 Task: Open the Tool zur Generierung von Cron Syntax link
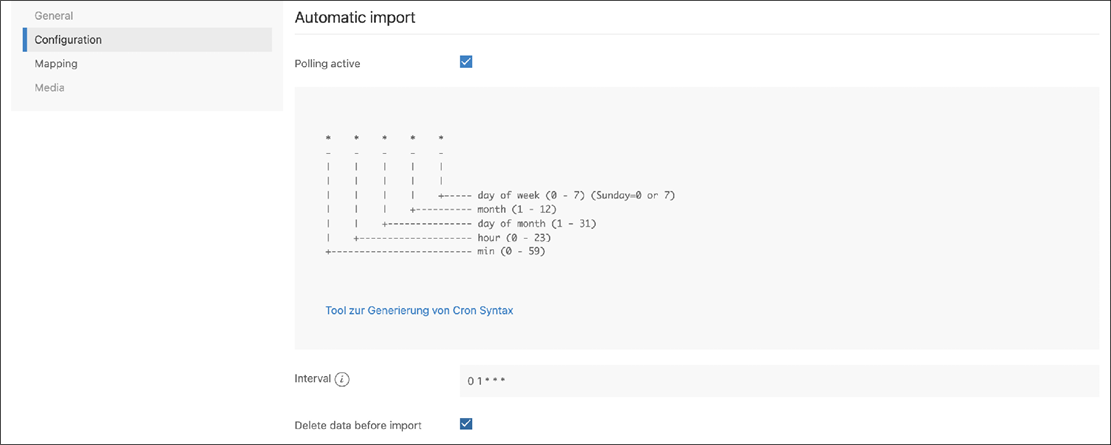(420, 310)
